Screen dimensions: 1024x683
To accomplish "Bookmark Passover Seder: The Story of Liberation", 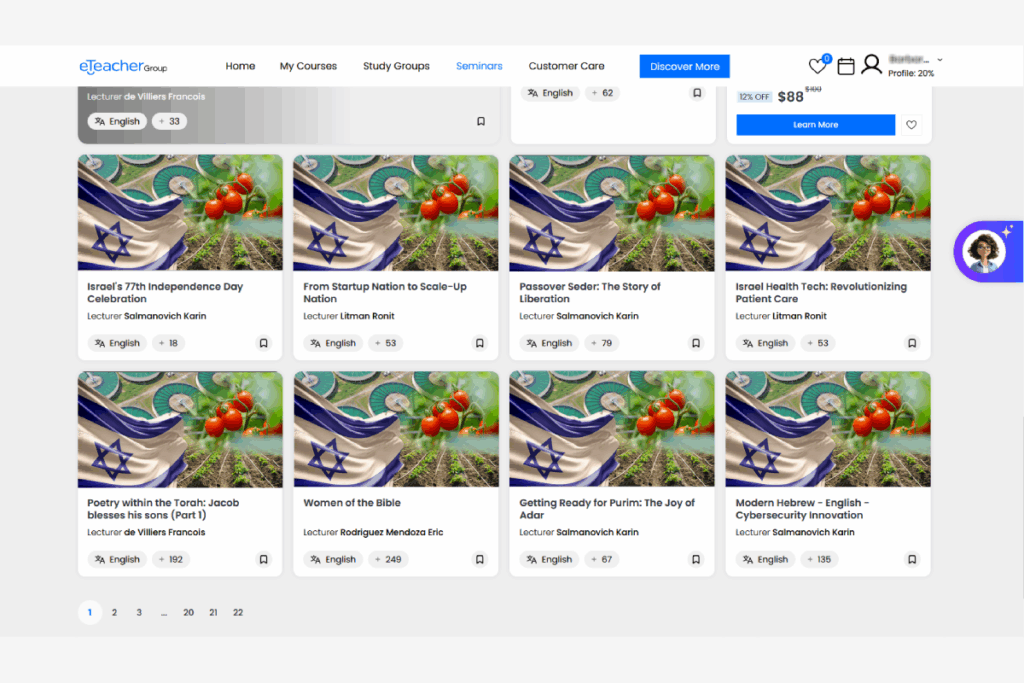I will pyautogui.click(x=696, y=343).
